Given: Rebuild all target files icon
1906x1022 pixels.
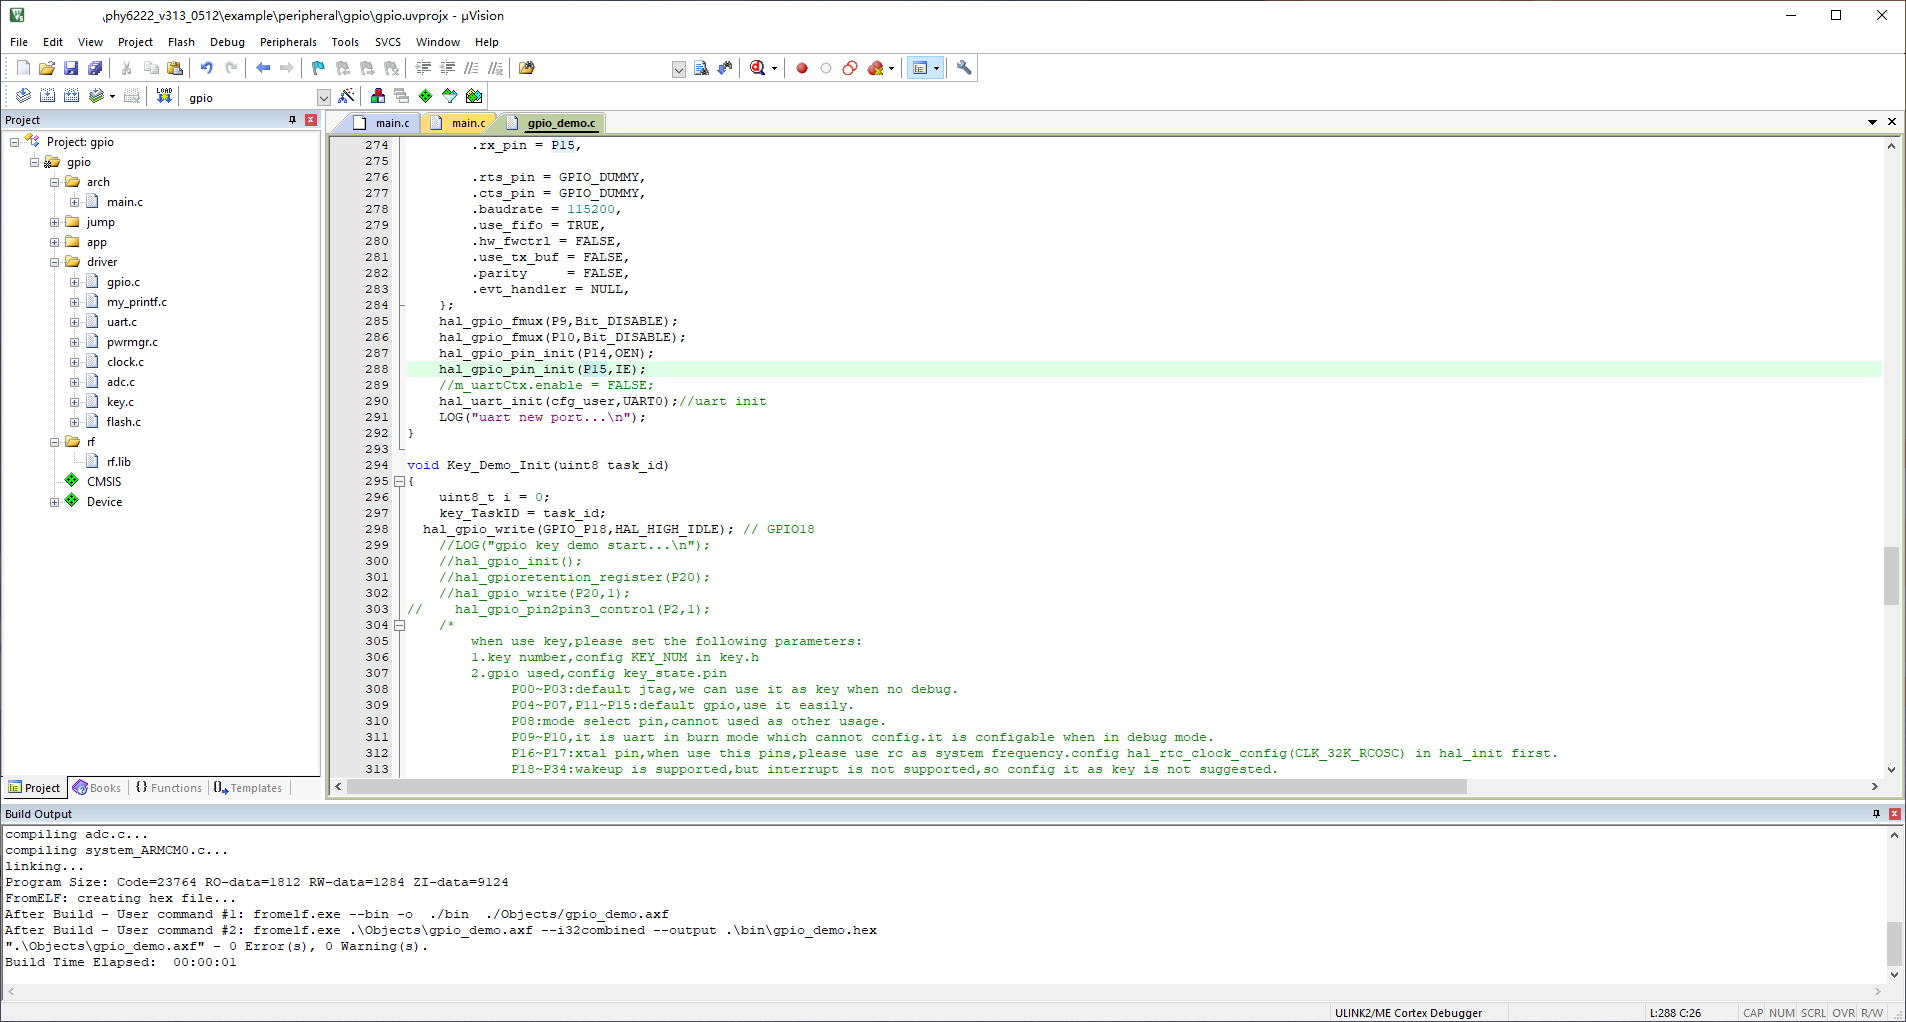Looking at the screenshot, I should tap(71, 96).
